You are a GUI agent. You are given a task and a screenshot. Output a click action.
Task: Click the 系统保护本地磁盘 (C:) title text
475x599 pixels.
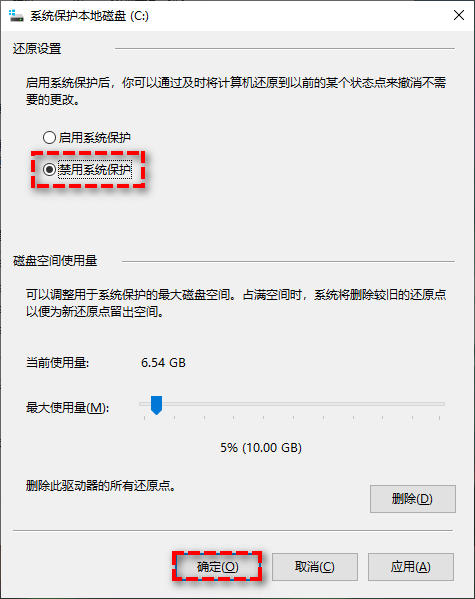point(89,16)
